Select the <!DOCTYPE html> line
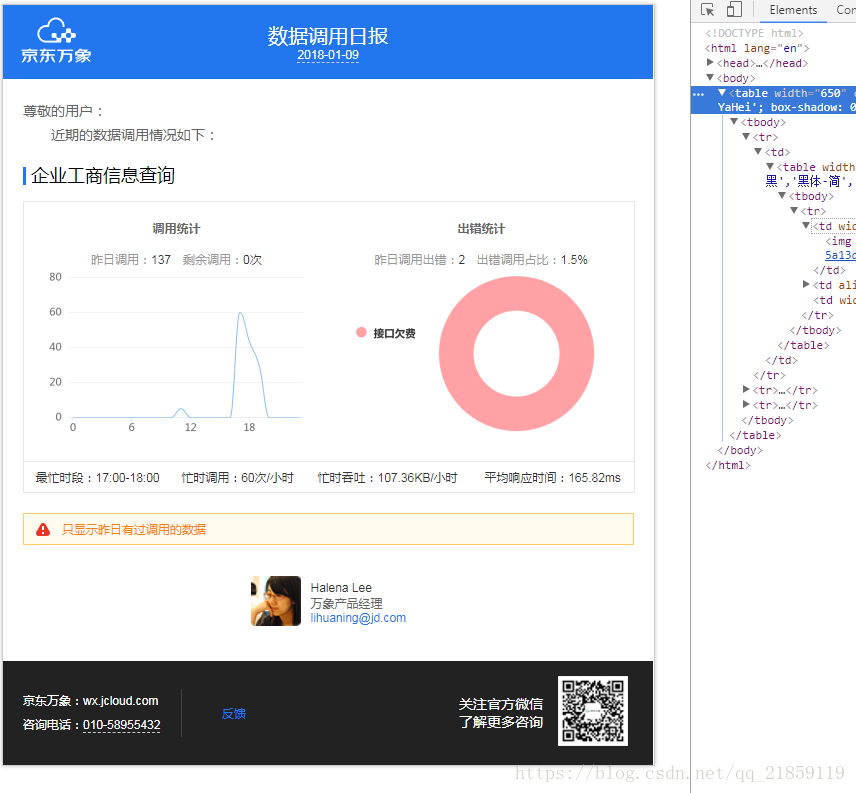The width and height of the screenshot is (856, 793). [x=754, y=33]
